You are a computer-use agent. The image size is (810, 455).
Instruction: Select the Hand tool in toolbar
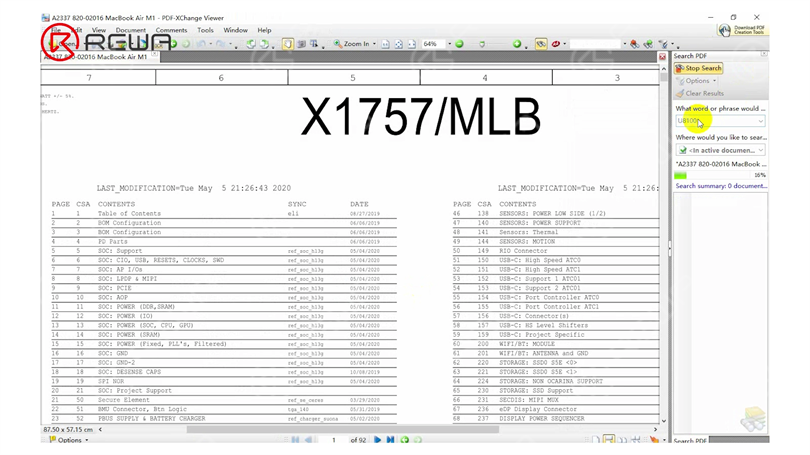coord(288,44)
